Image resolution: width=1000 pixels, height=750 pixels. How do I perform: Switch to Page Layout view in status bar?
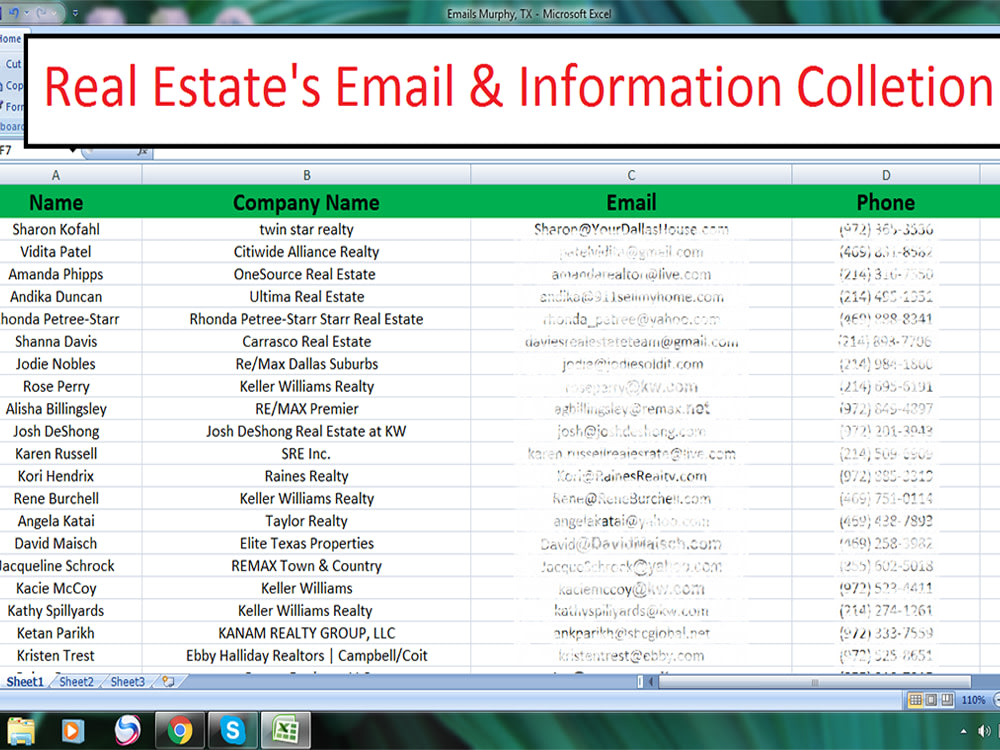[x=931, y=700]
